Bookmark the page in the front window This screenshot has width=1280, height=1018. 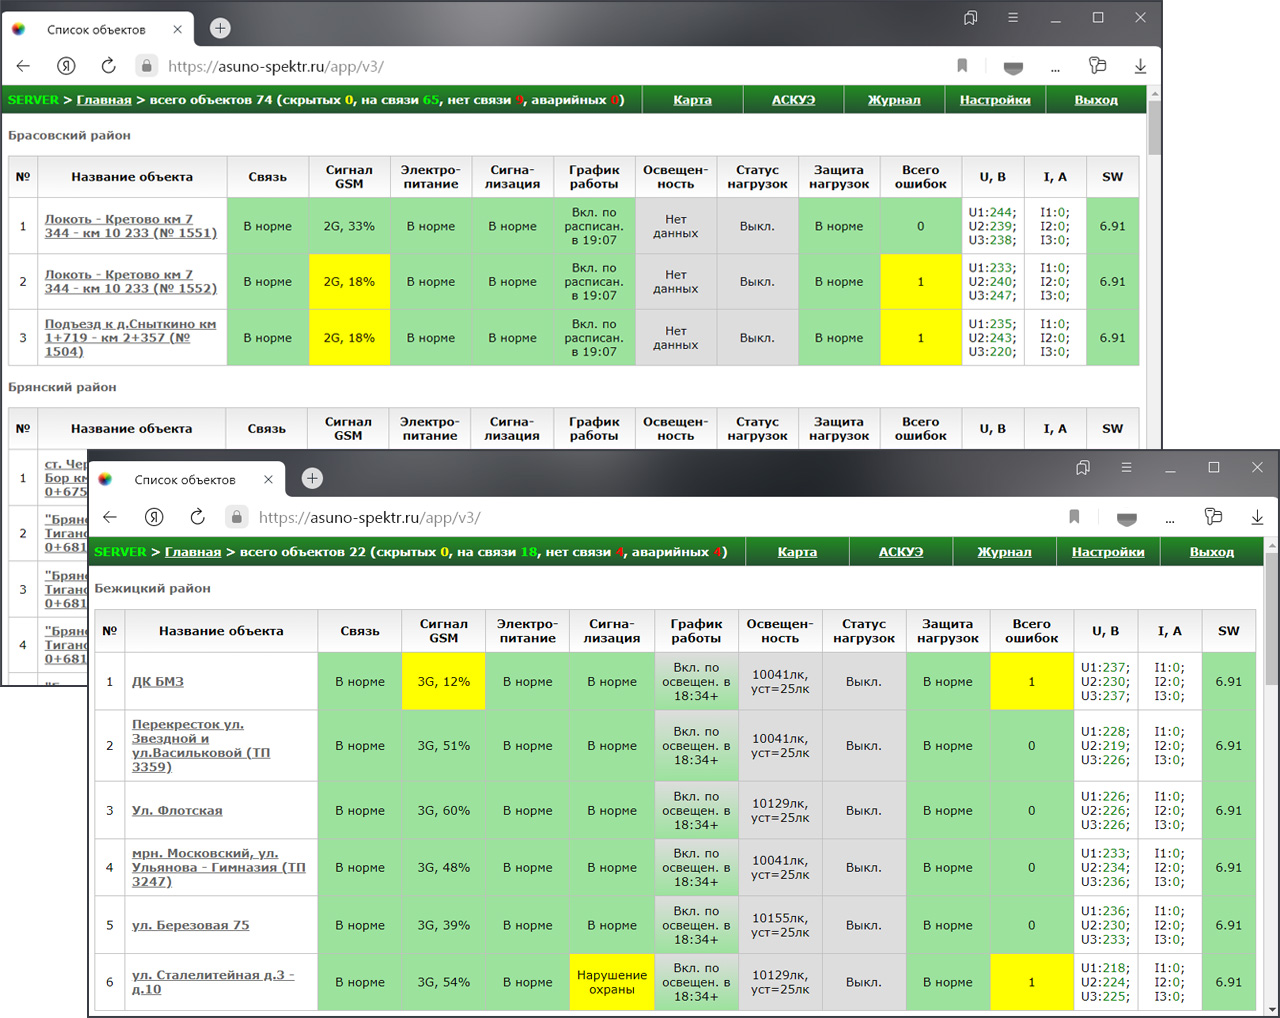tap(1074, 517)
